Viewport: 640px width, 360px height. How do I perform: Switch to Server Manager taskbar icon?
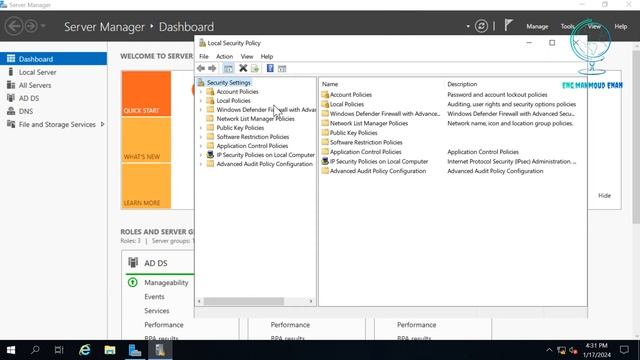tap(135, 350)
